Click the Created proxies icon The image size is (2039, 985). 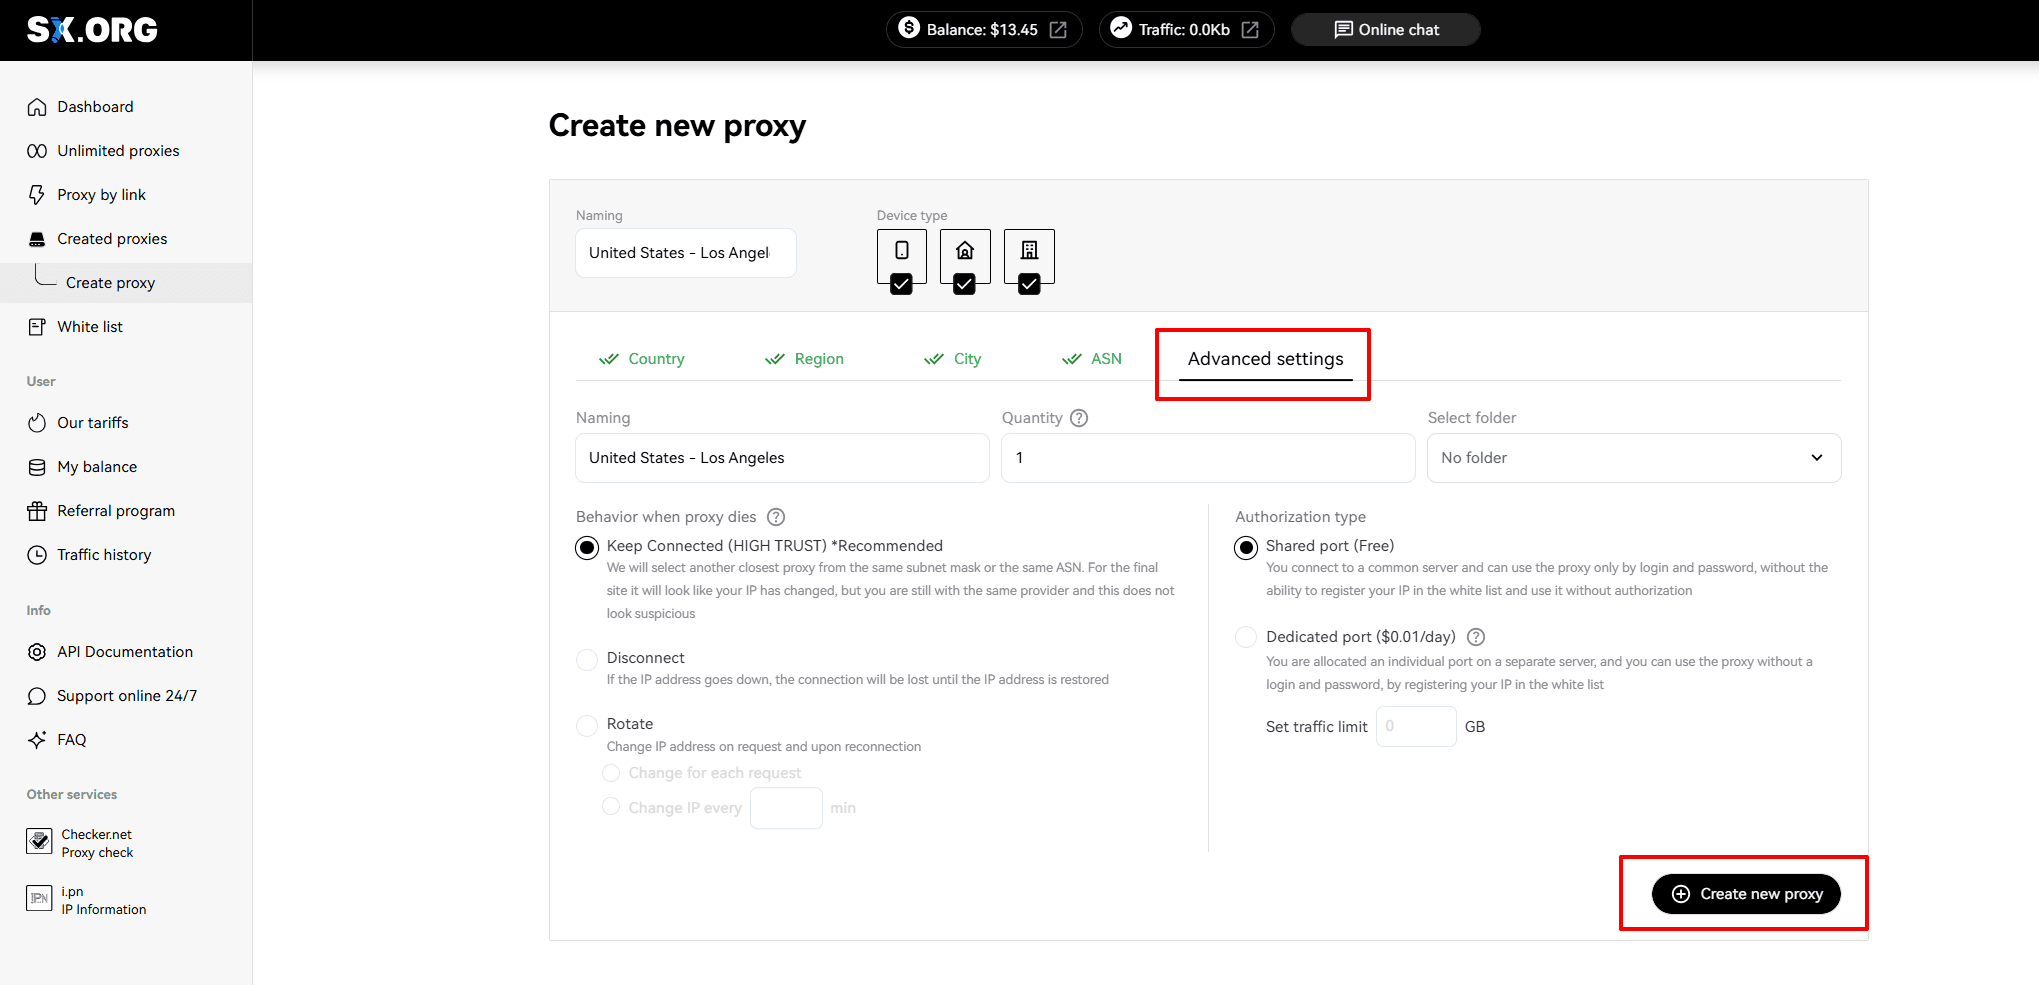point(37,239)
